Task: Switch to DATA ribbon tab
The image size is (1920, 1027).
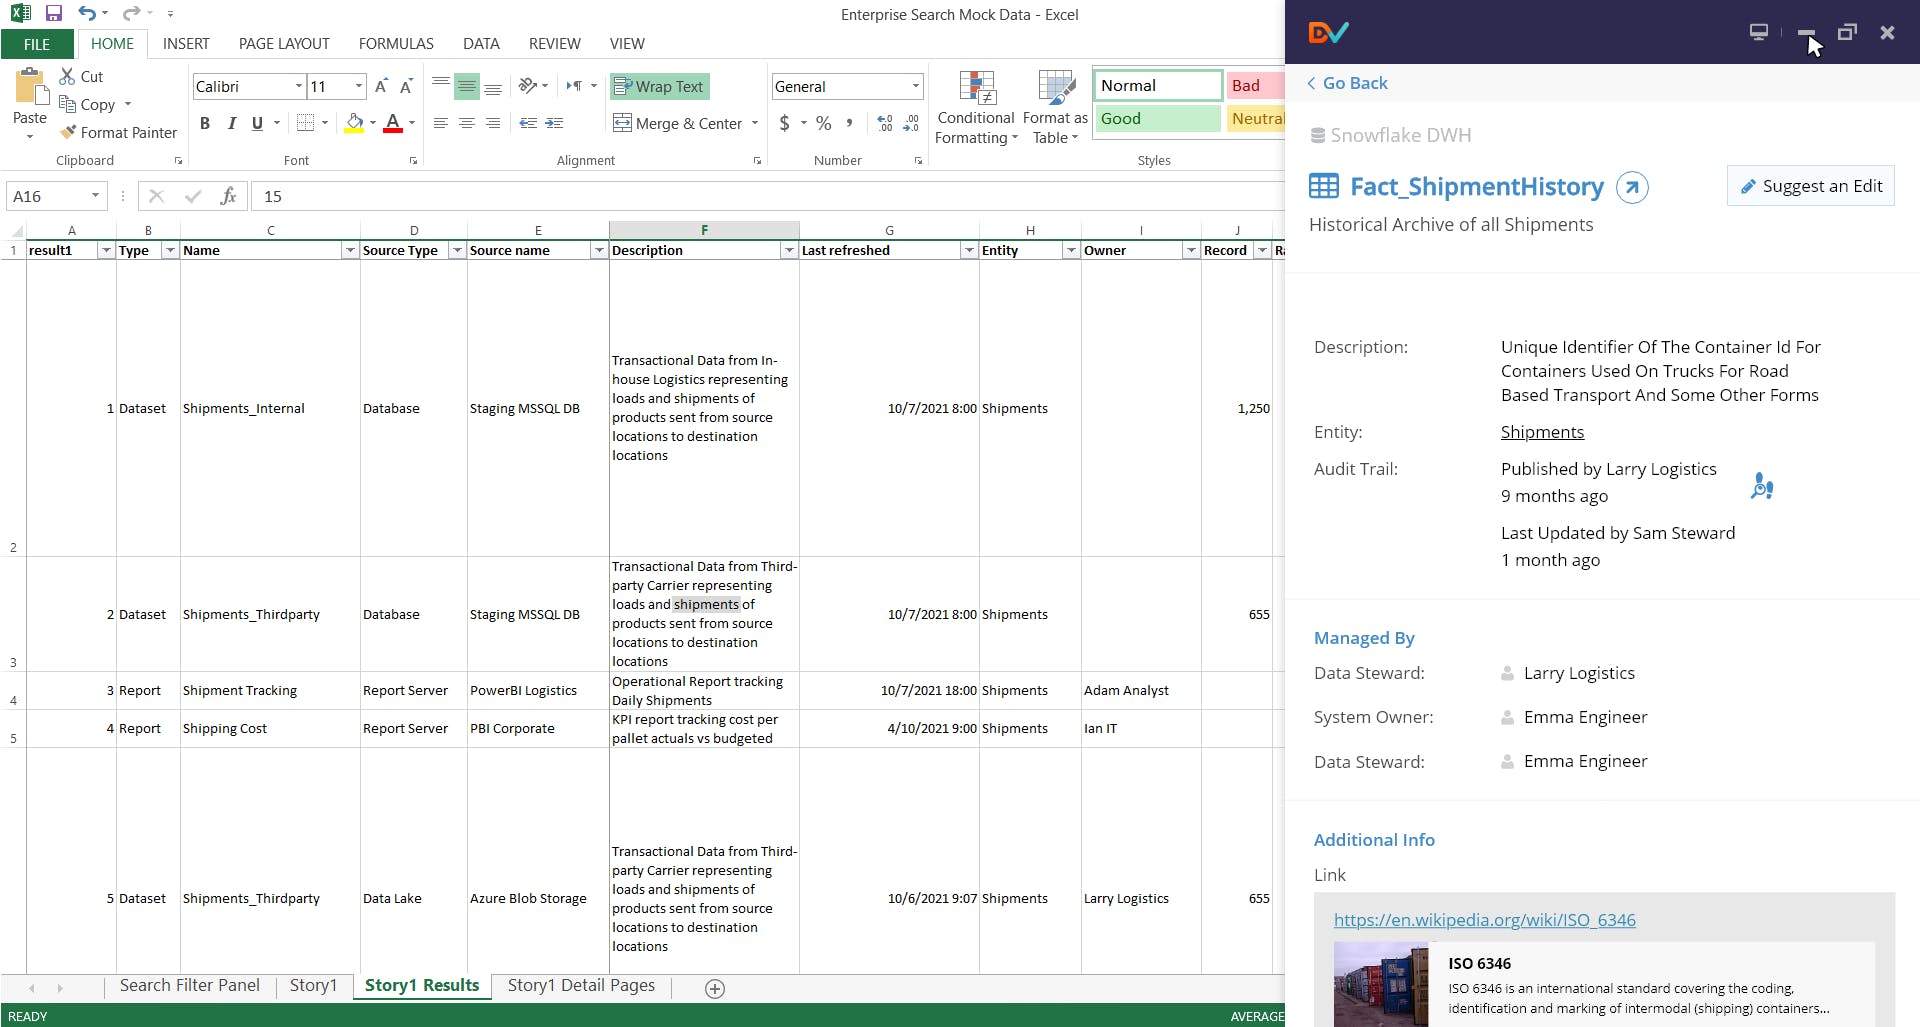Action: pos(481,44)
